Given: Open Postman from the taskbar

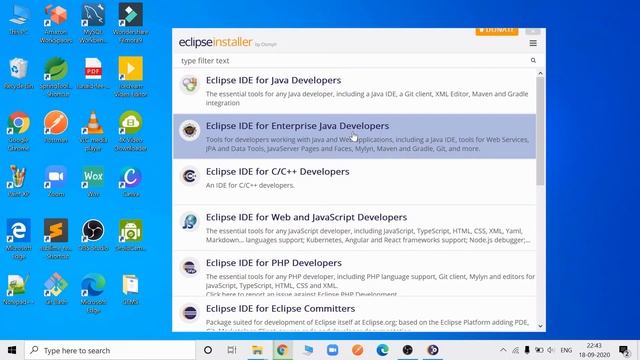Looking at the screenshot, I should [x=358, y=350].
